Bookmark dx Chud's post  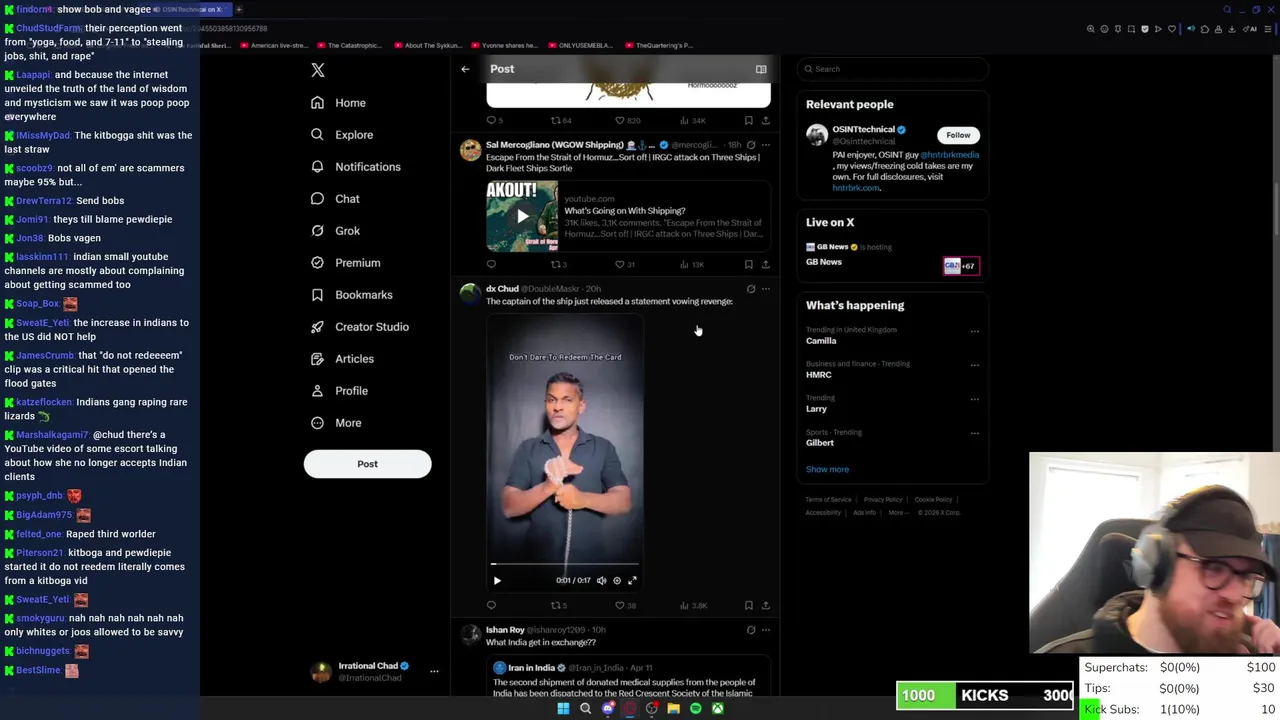748,605
